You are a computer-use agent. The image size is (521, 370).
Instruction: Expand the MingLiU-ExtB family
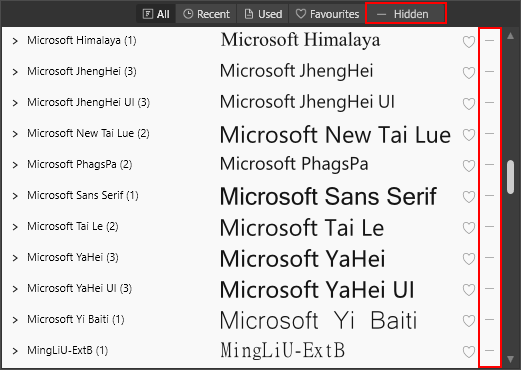pos(15,351)
